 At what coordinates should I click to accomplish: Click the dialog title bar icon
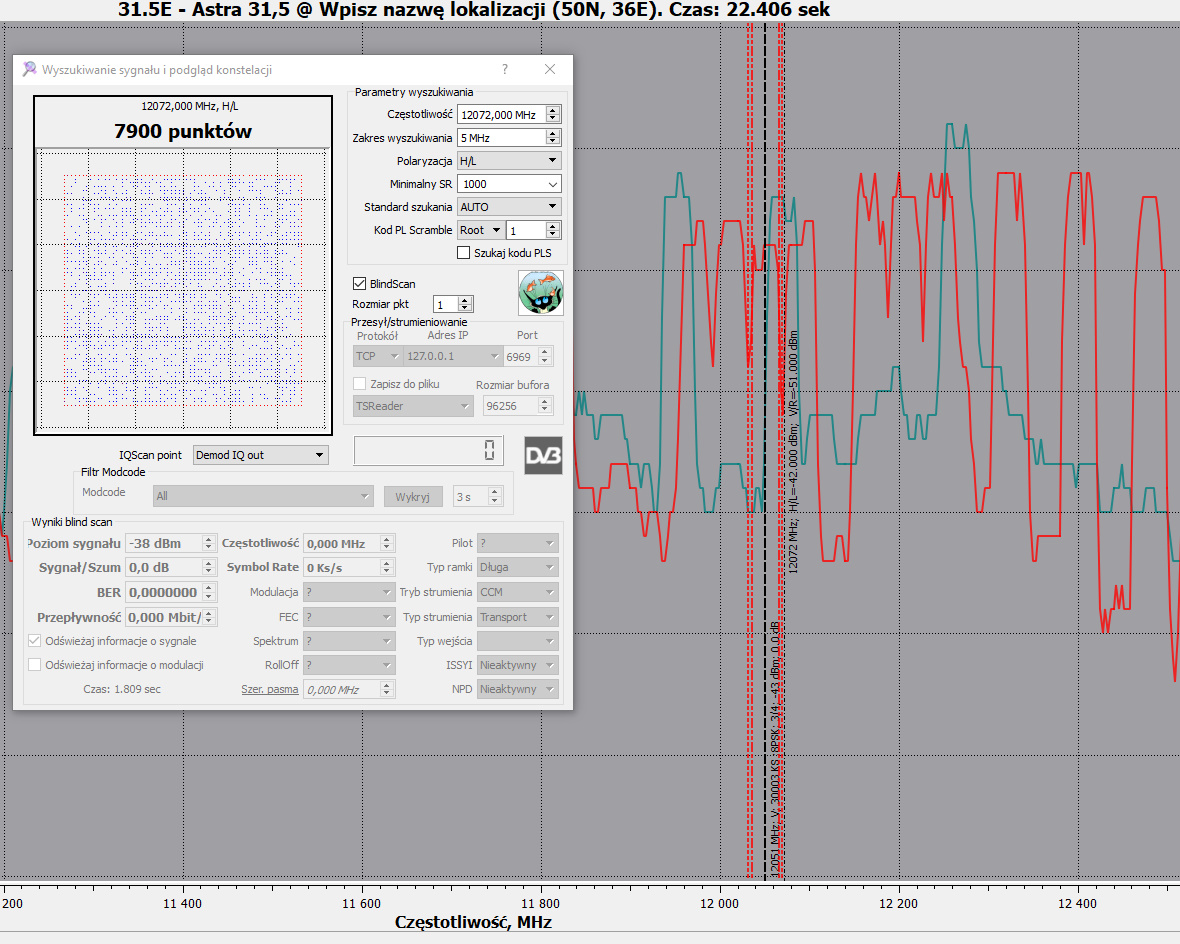[x=29, y=69]
